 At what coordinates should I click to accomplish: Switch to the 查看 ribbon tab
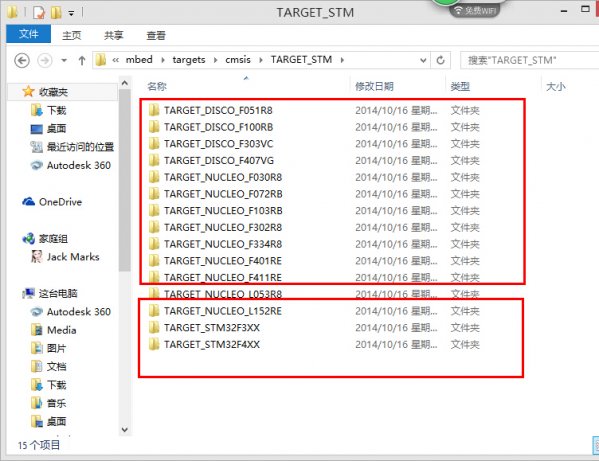[x=156, y=35]
